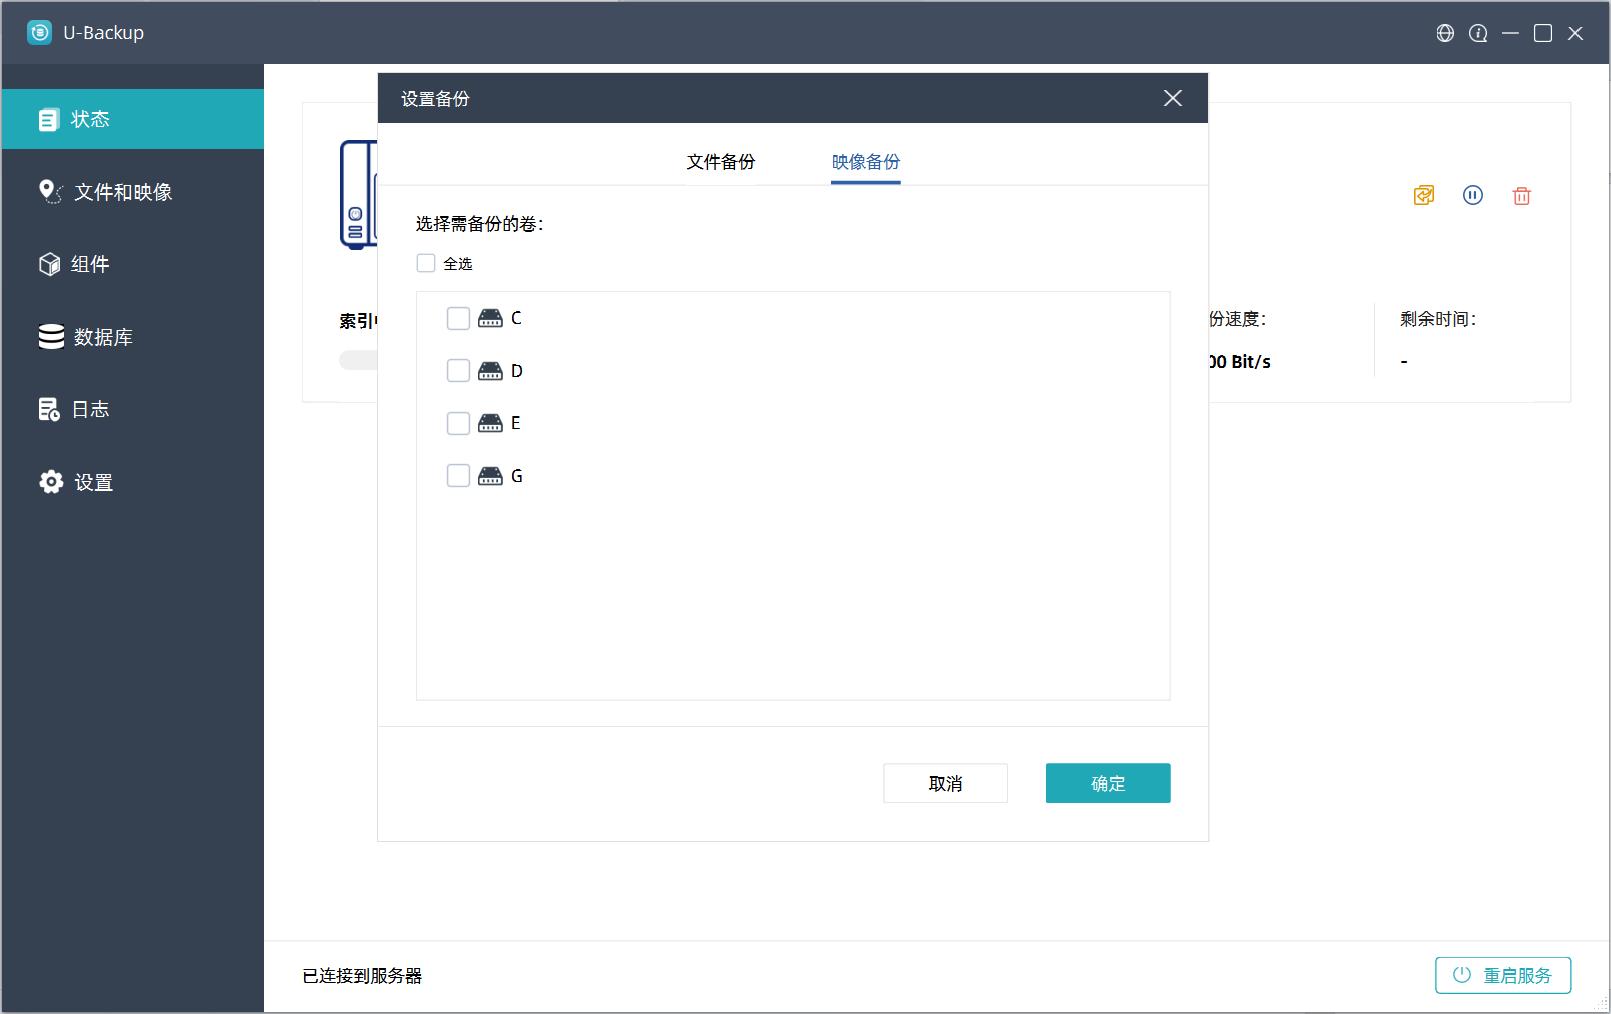The image size is (1611, 1014).
Task: Click the globe language icon in title bar
Action: [x=1445, y=33]
